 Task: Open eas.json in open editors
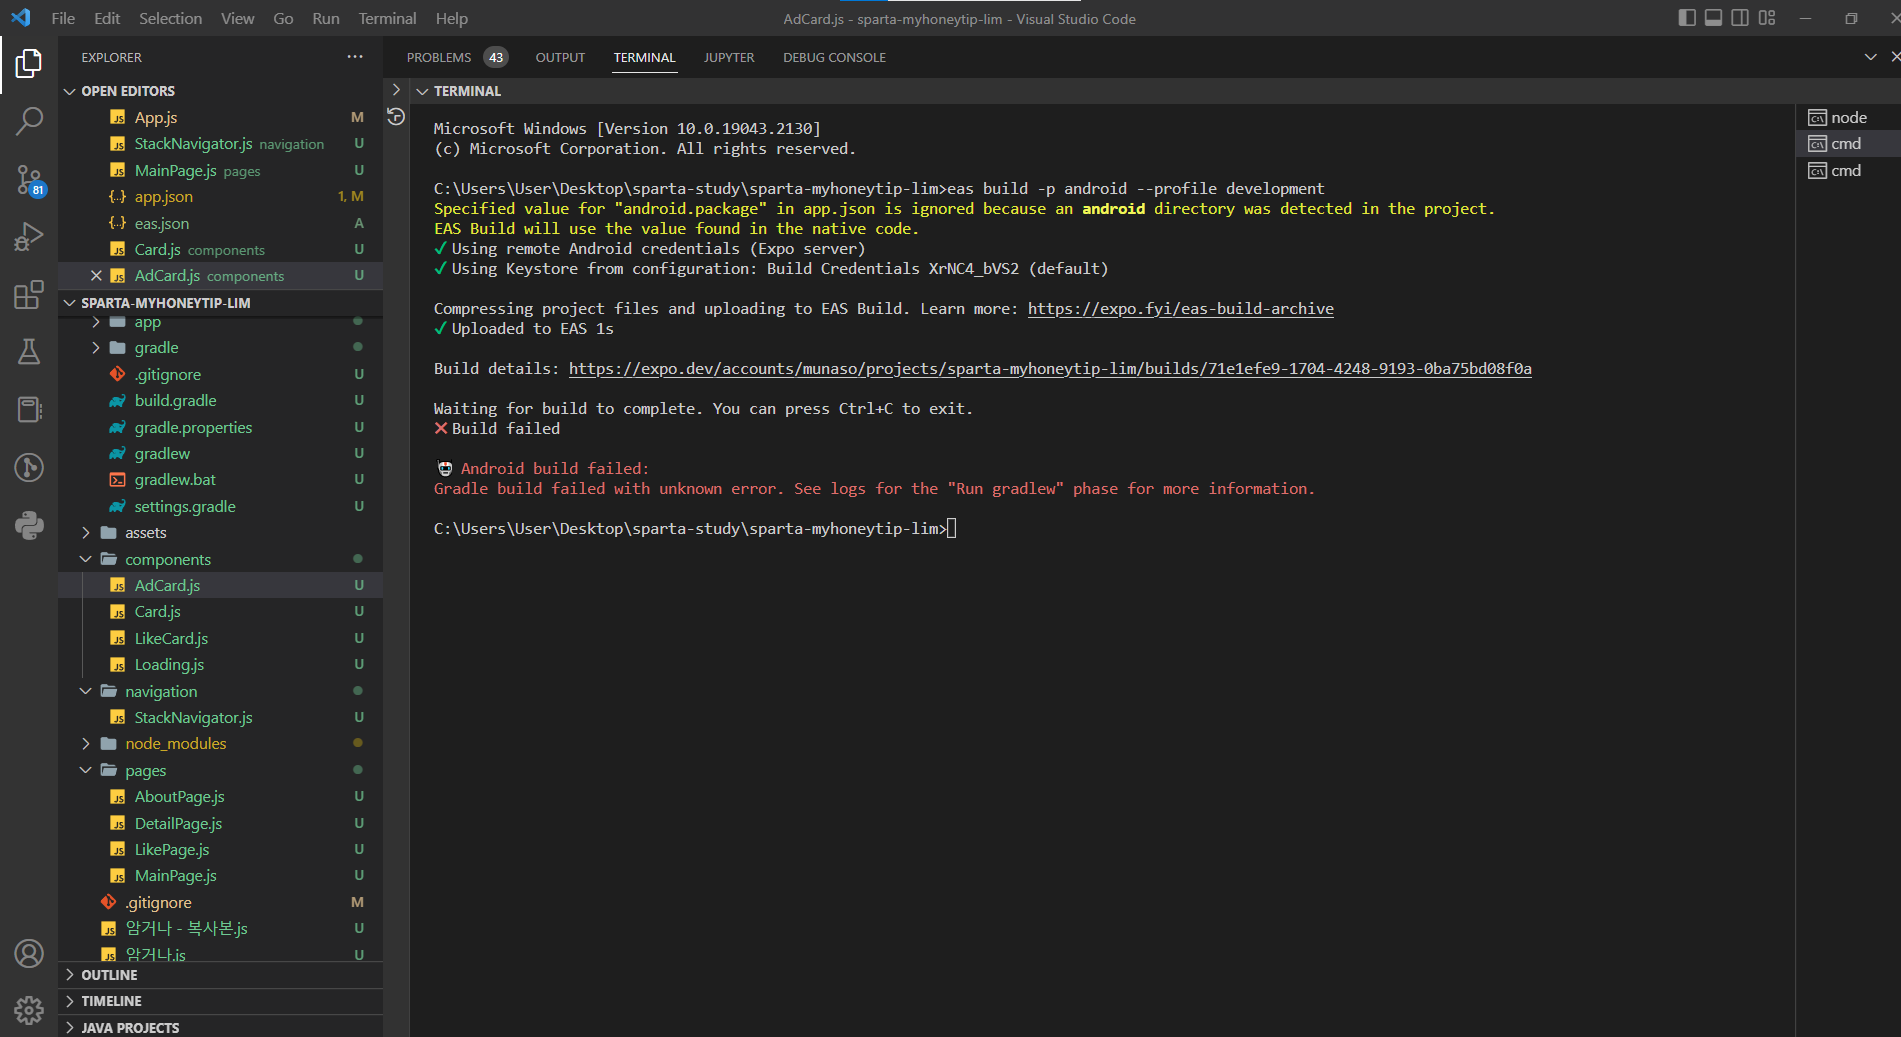coord(220,223)
